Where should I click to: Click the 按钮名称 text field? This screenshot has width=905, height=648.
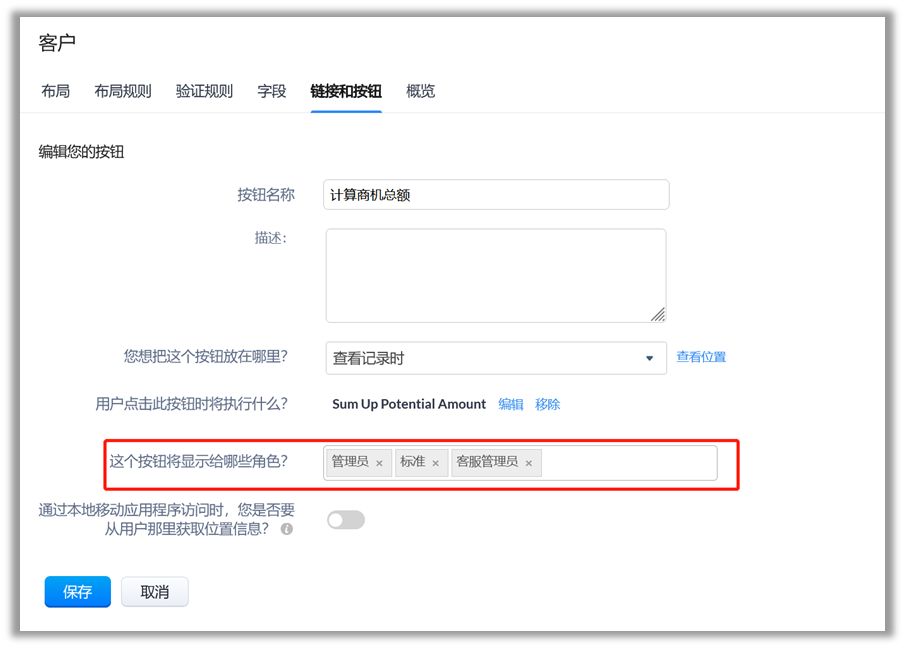click(x=497, y=195)
